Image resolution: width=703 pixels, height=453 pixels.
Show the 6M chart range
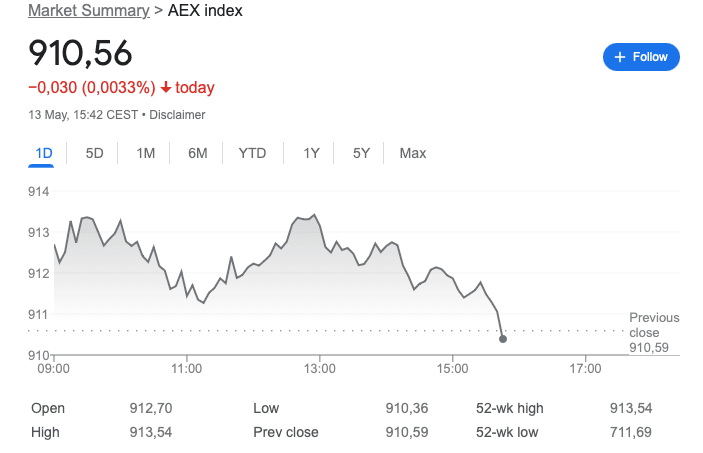[197, 153]
